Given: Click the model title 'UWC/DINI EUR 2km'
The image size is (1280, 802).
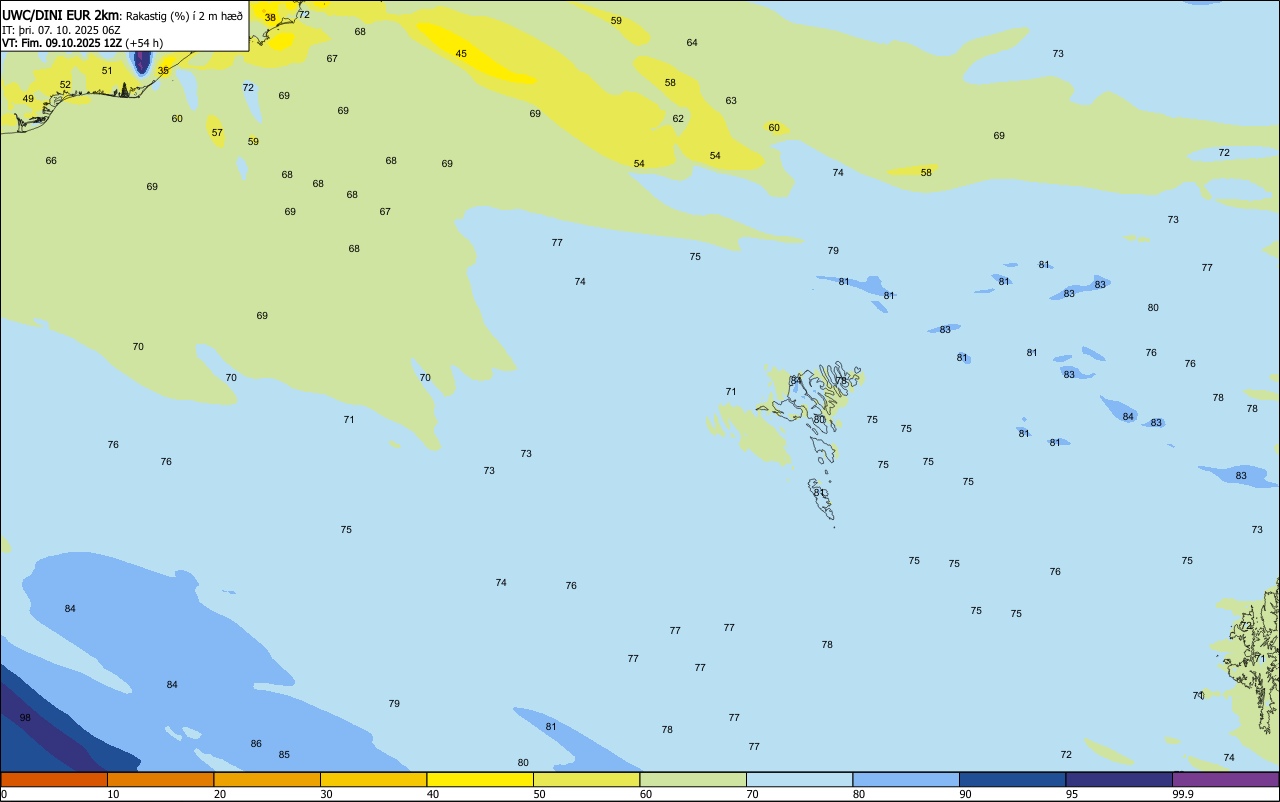Looking at the screenshot, I should coord(61,15).
